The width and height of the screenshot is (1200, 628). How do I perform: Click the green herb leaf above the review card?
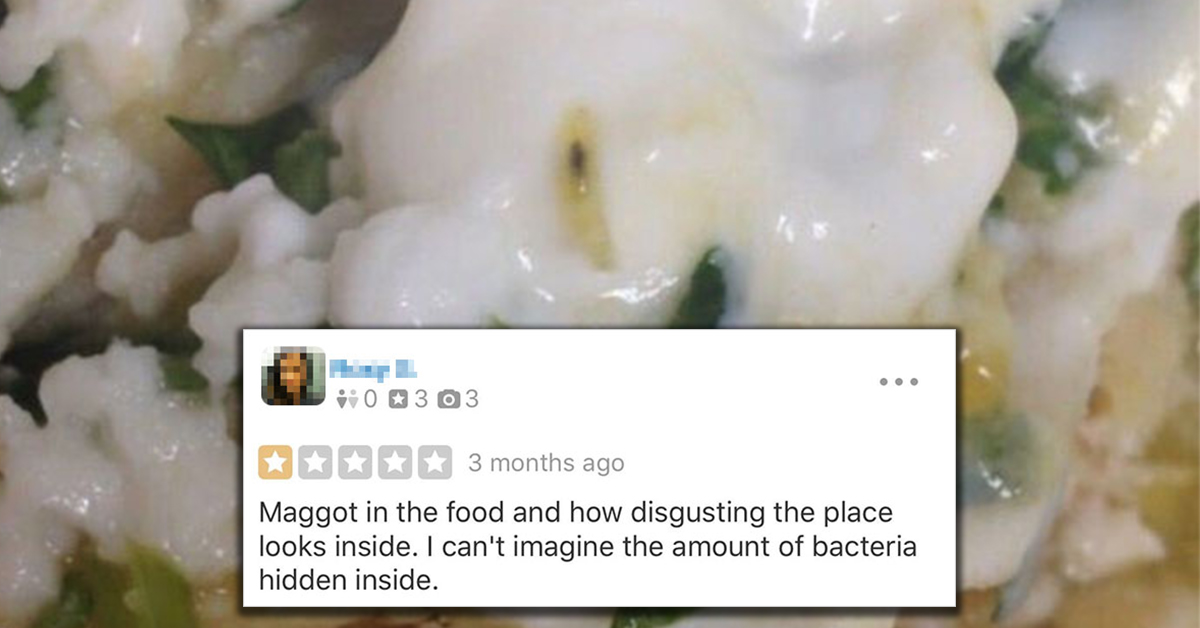706,288
